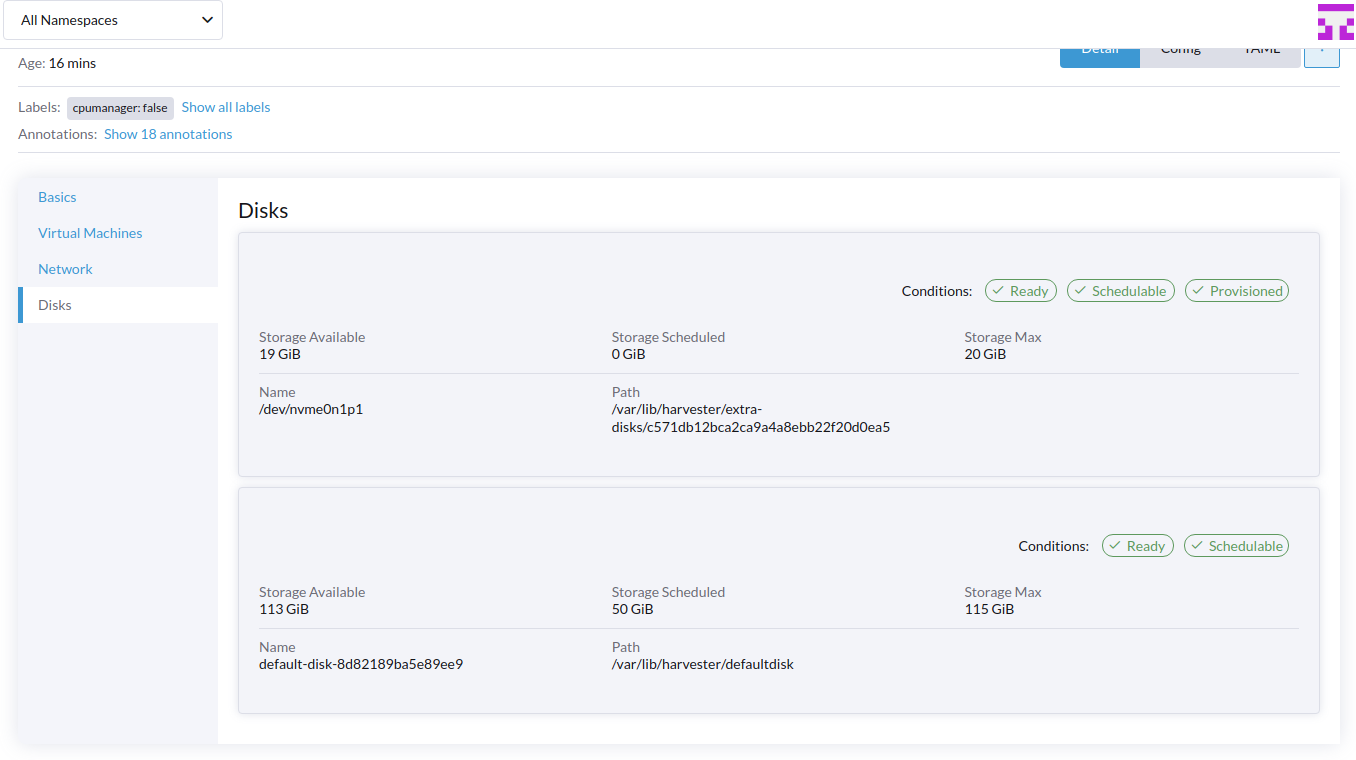Expand the Show 18 annotations link
Image resolution: width=1356 pixels, height=760 pixels.
(168, 134)
